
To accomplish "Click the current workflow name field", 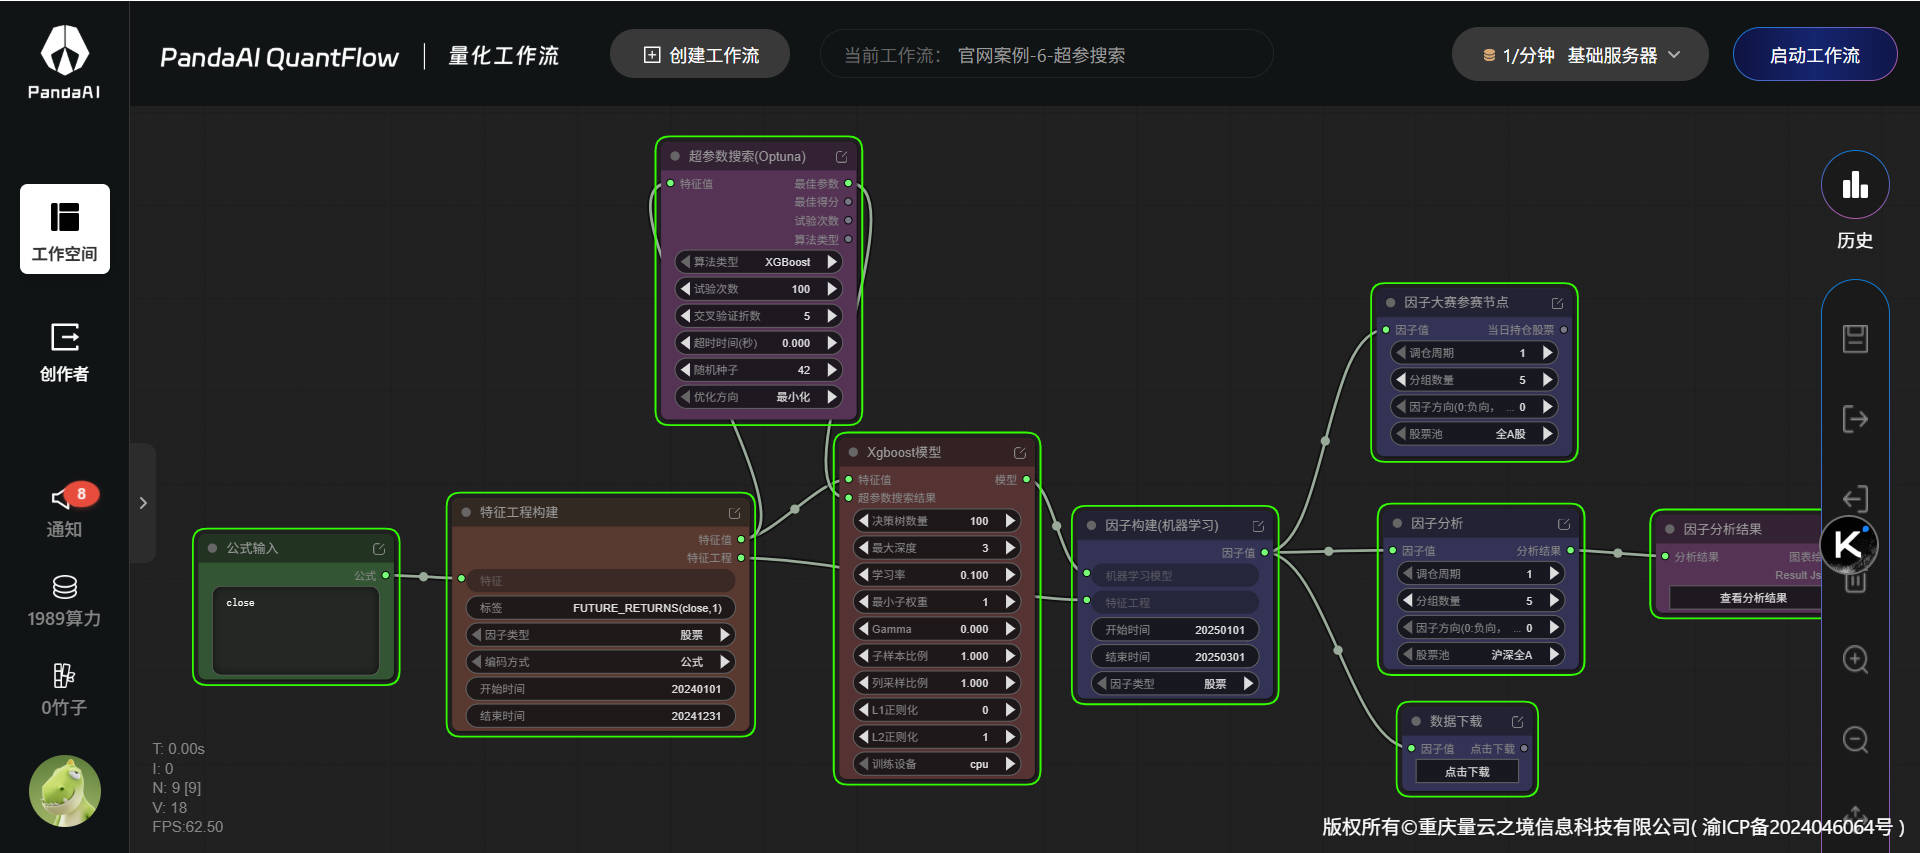I will (x=1046, y=55).
